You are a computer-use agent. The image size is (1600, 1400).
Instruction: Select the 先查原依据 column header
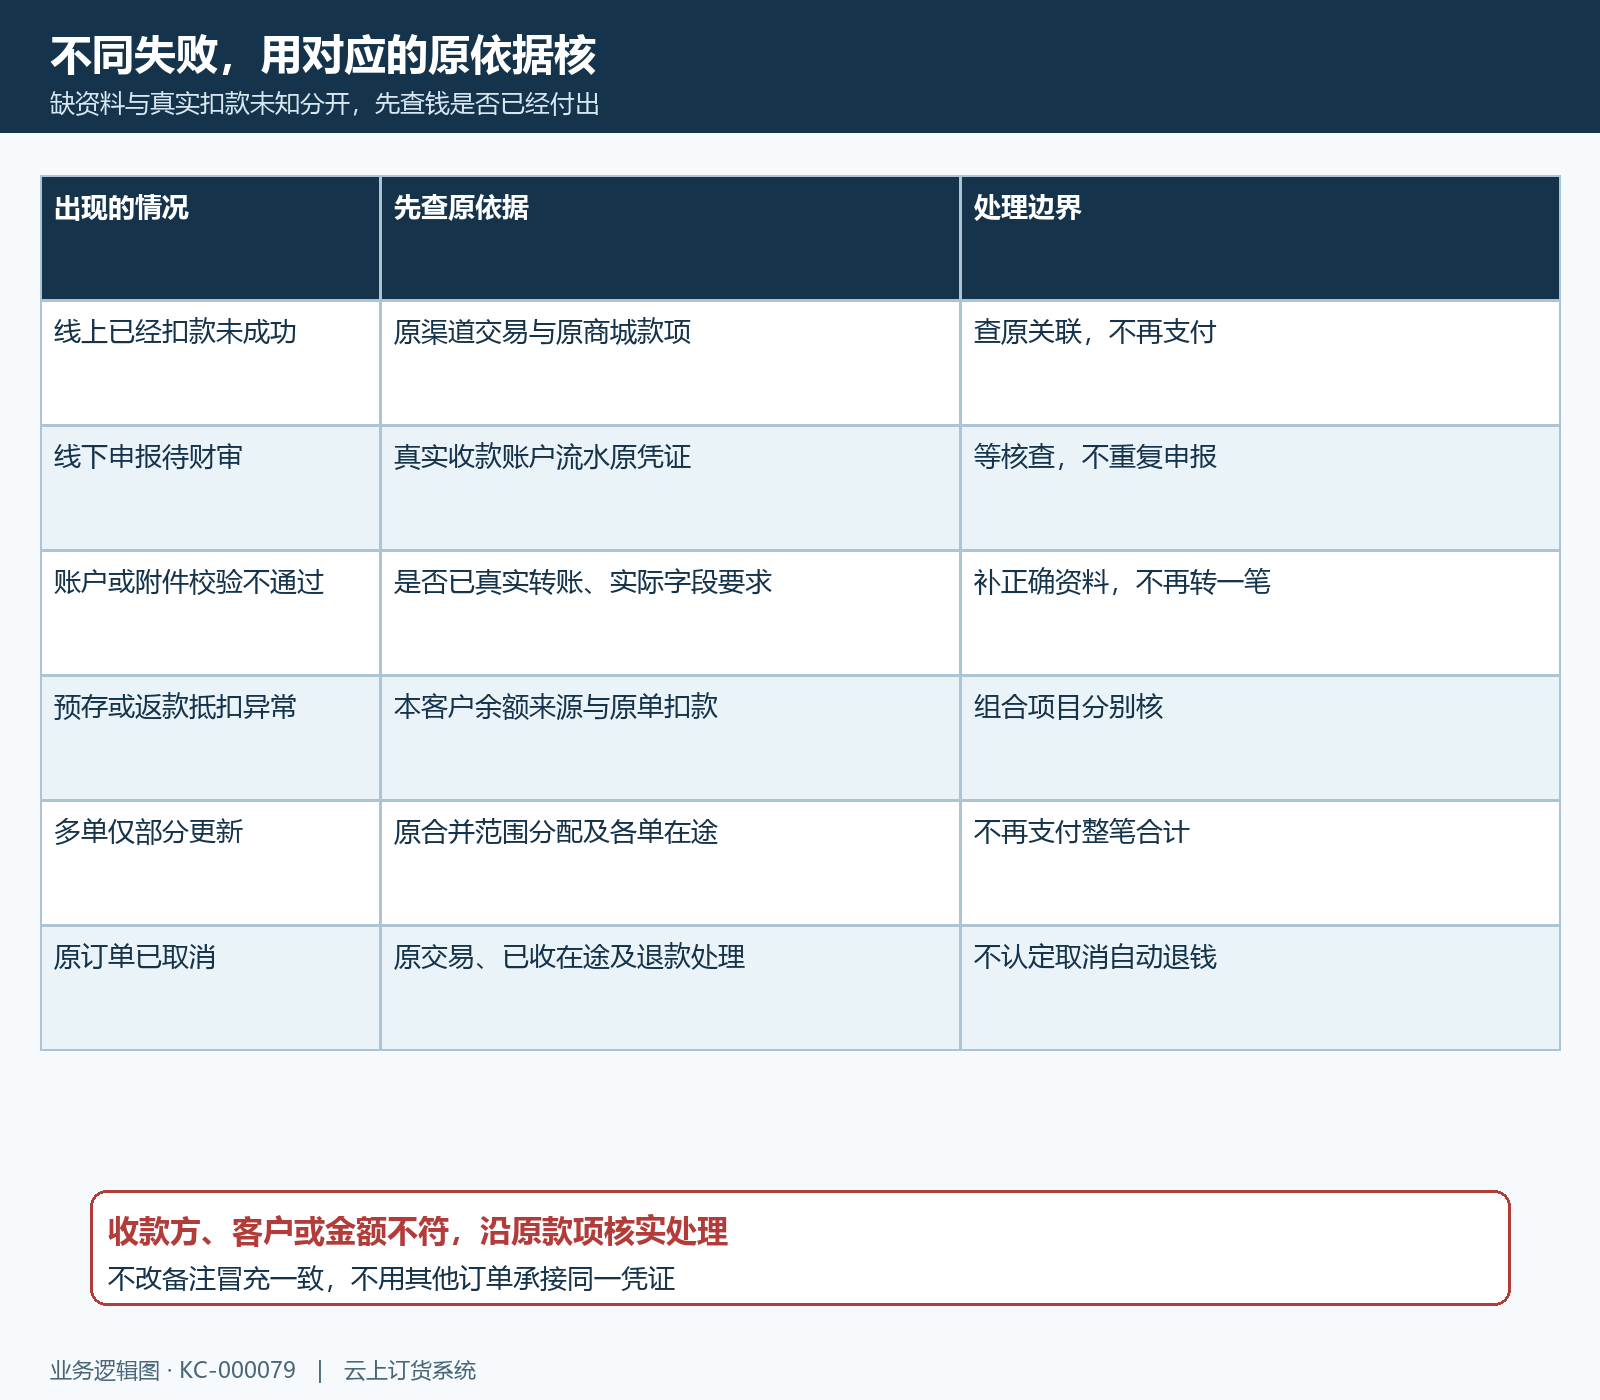(x=670, y=238)
